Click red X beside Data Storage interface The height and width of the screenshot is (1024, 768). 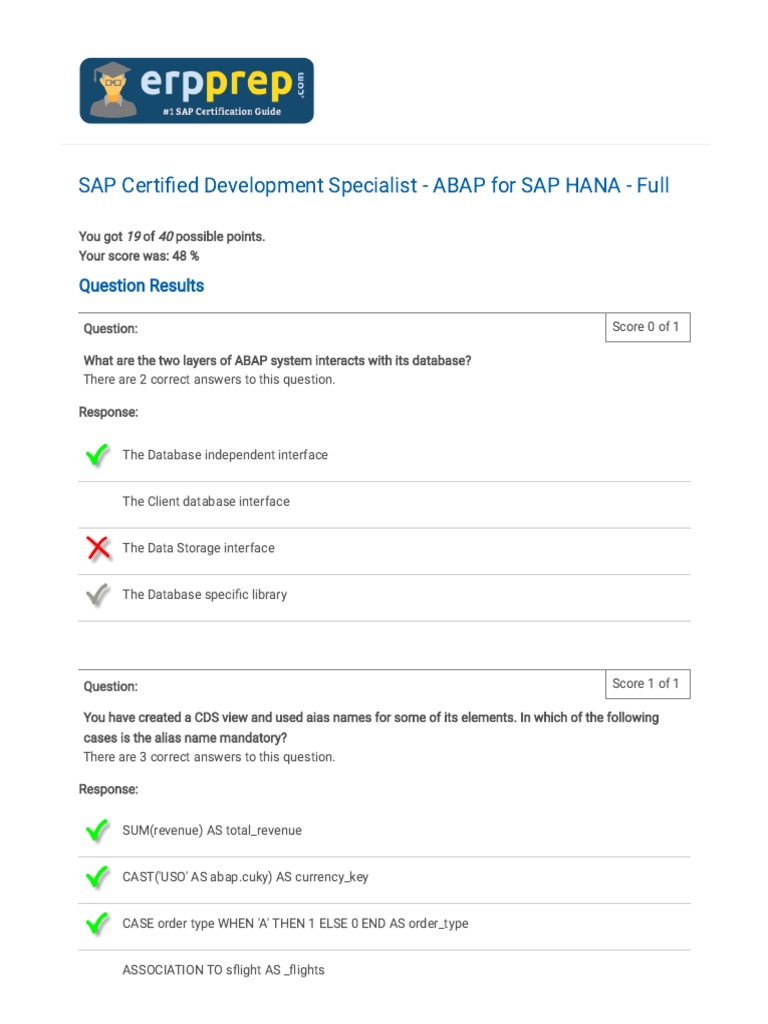[97, 548]
